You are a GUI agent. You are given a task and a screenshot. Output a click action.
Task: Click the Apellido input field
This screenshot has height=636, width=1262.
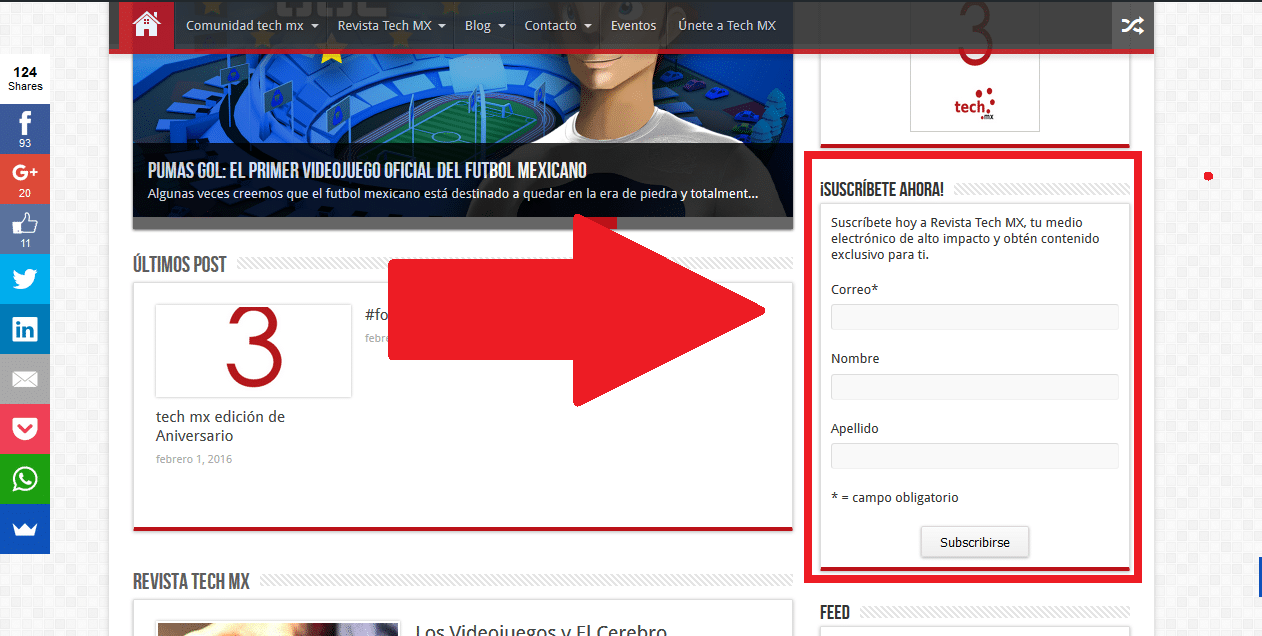point(975,456)
